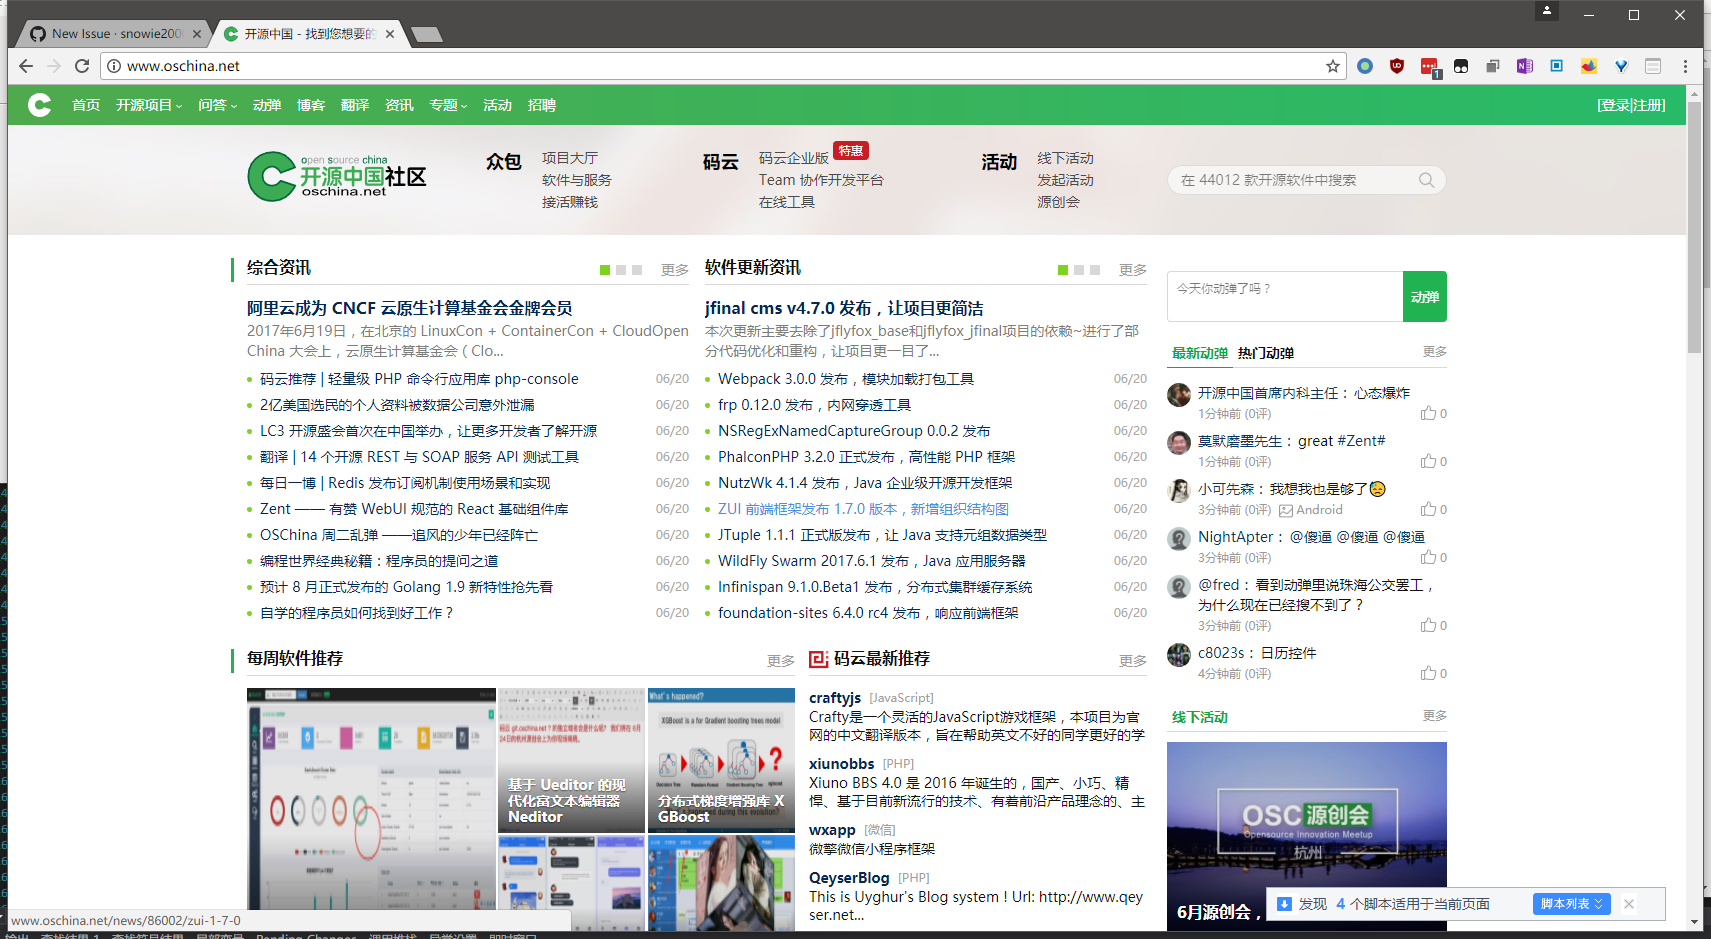Expand the 开源项目 dropdown menu
Image resolution: width=1711 pixels, height=939 pixels.
point(149,105)
